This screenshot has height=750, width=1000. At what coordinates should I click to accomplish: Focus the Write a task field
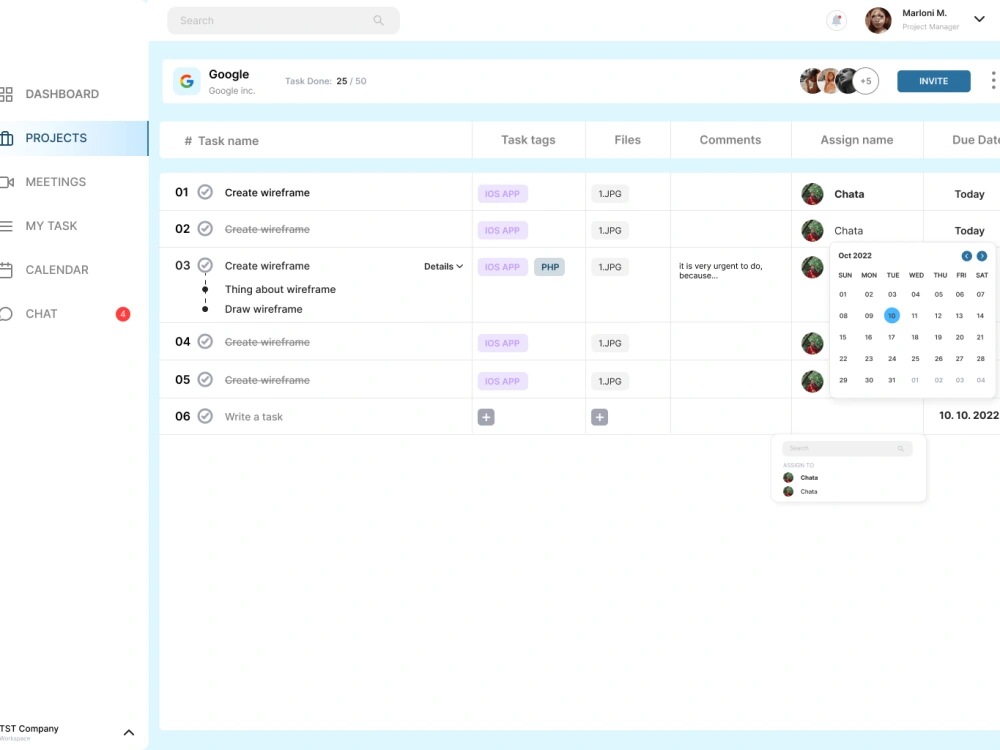(253, 416)
